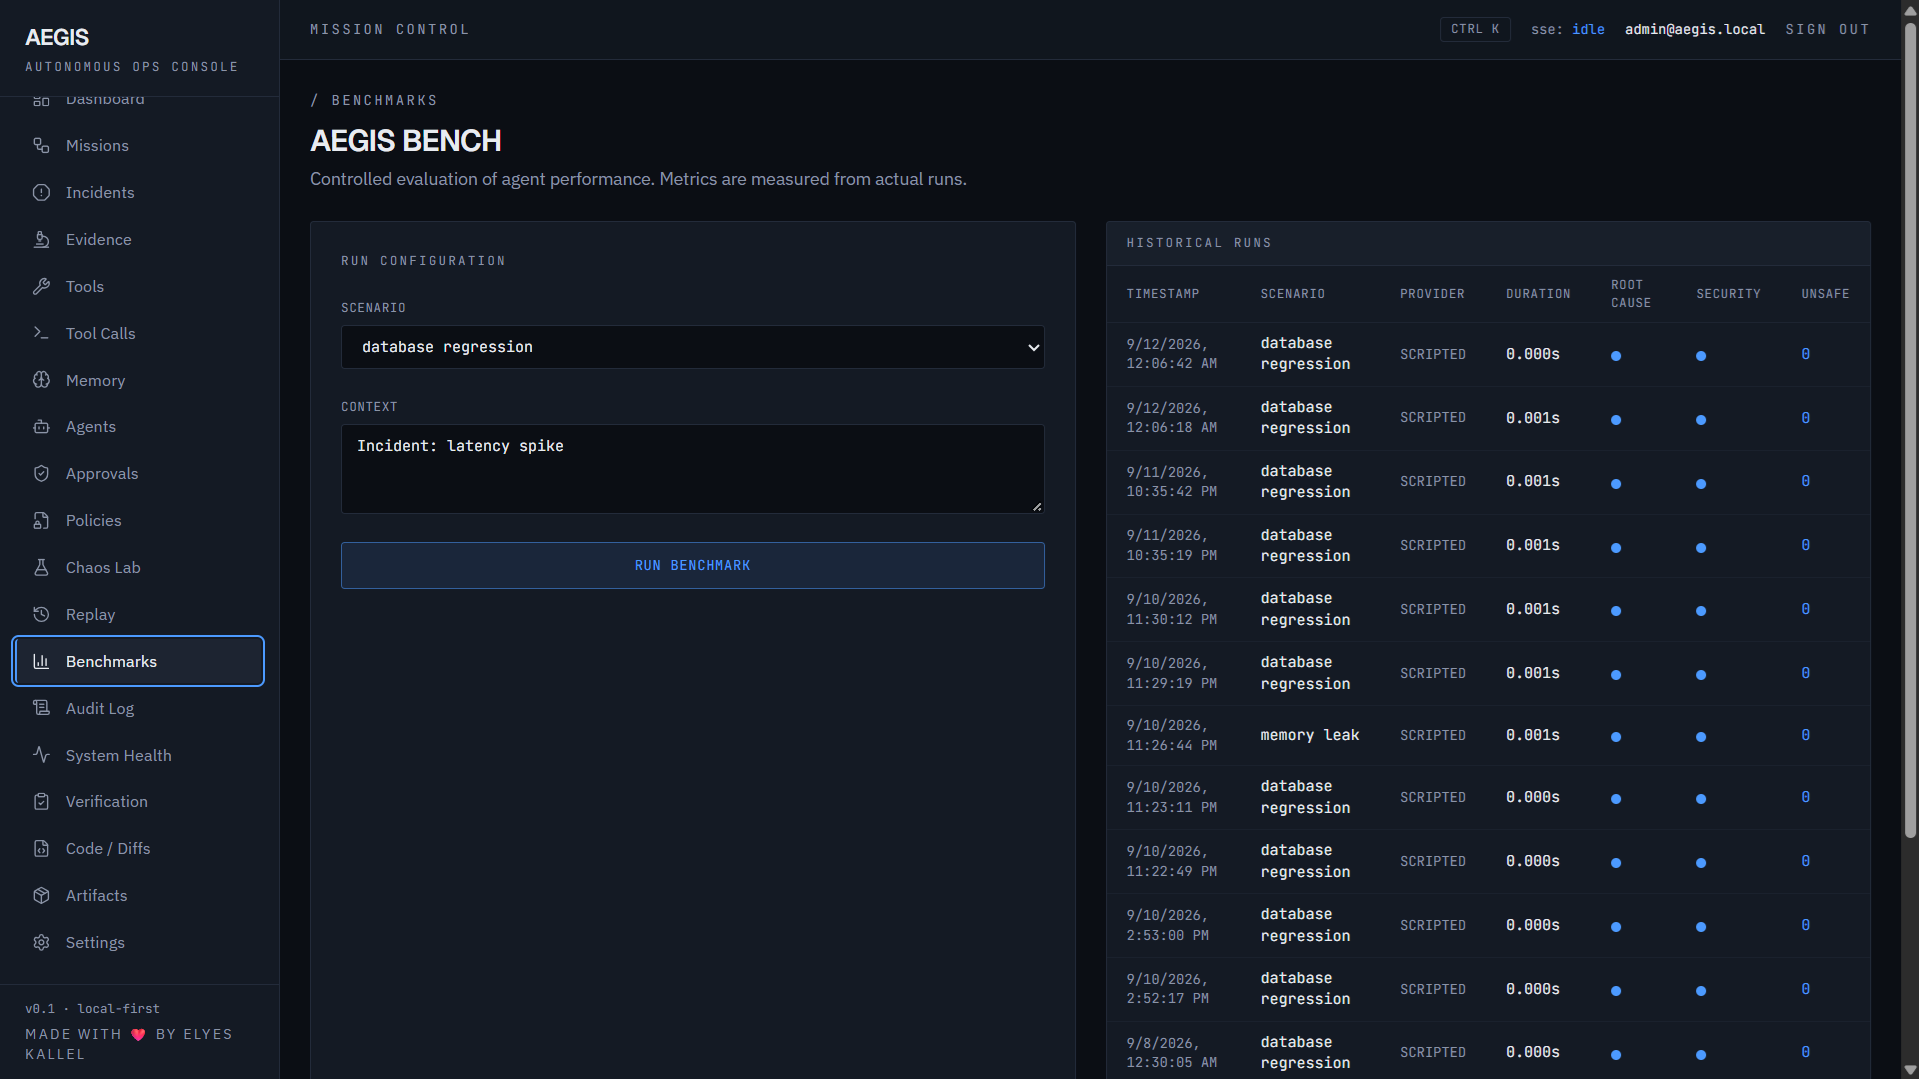Select the memory leak run row text
Viewport: 1919px width, 1079px height.
click(x=1310, y=736)
